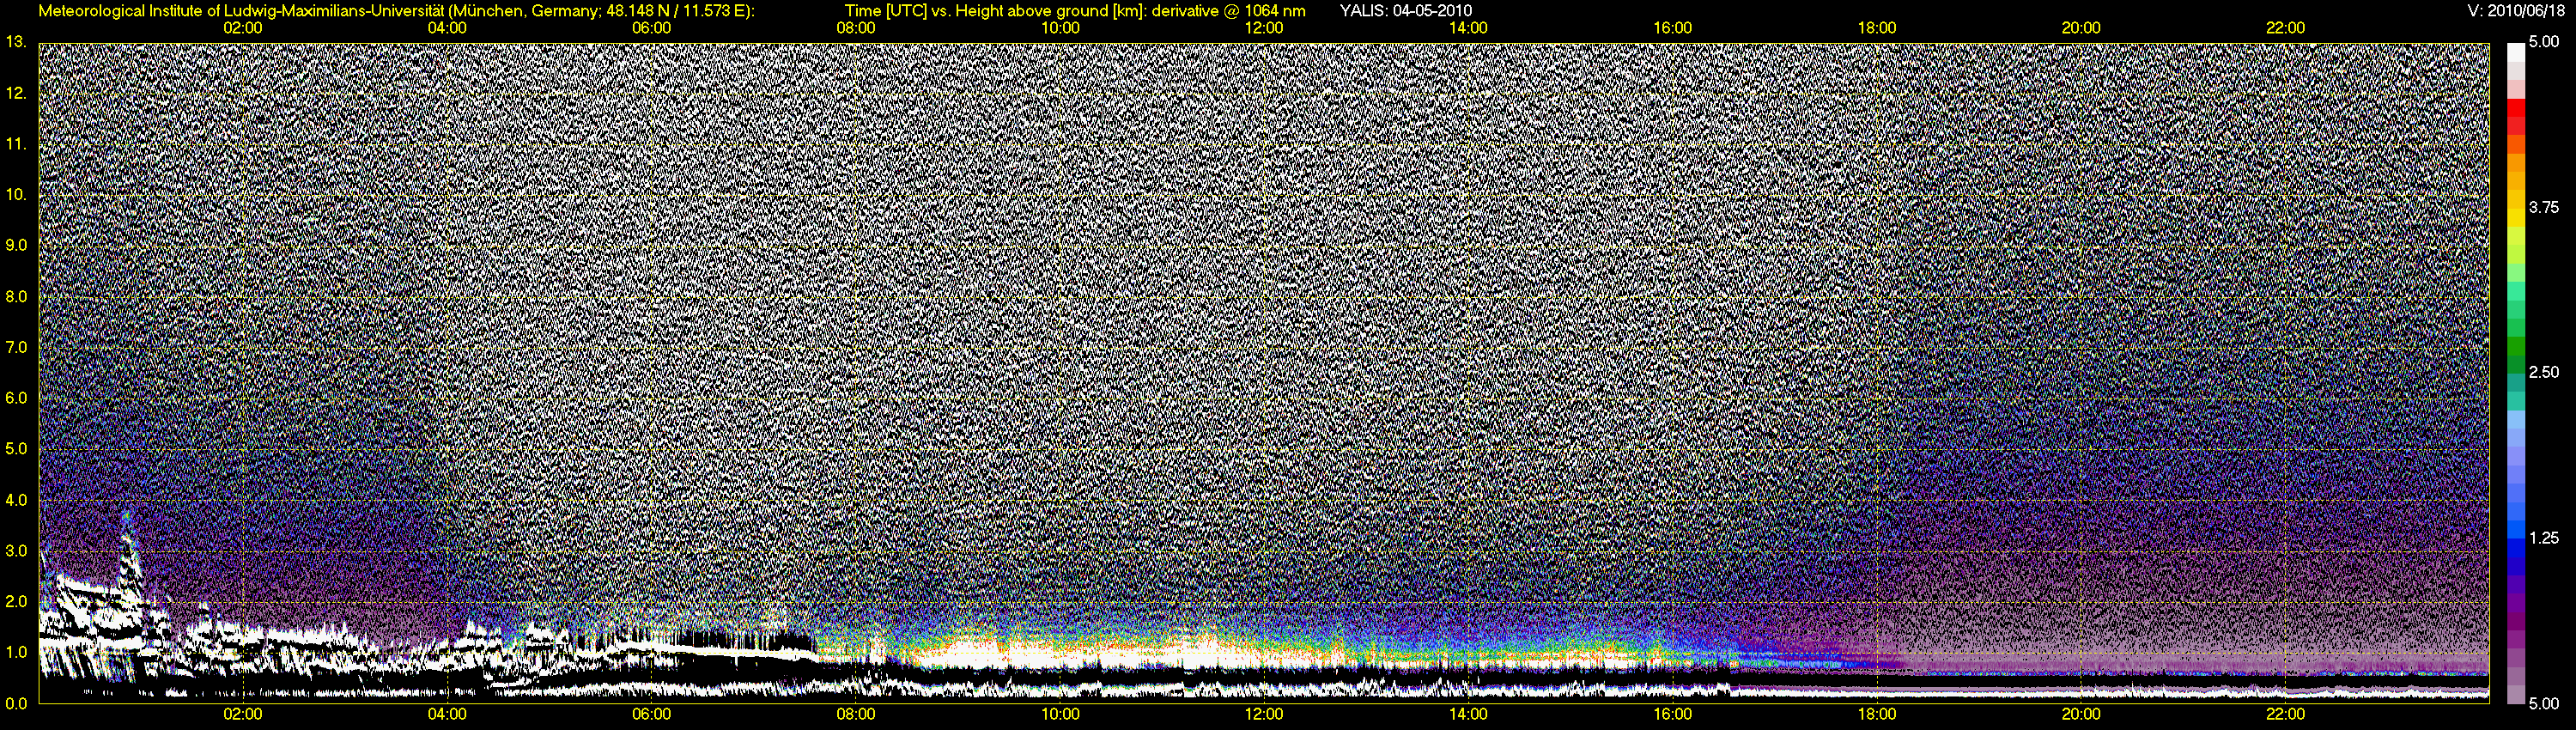The height and width of the screenshot is (730, 2576).
Task: Click the 12:00 label on the top time axis
Action: tap(1264, 28)
